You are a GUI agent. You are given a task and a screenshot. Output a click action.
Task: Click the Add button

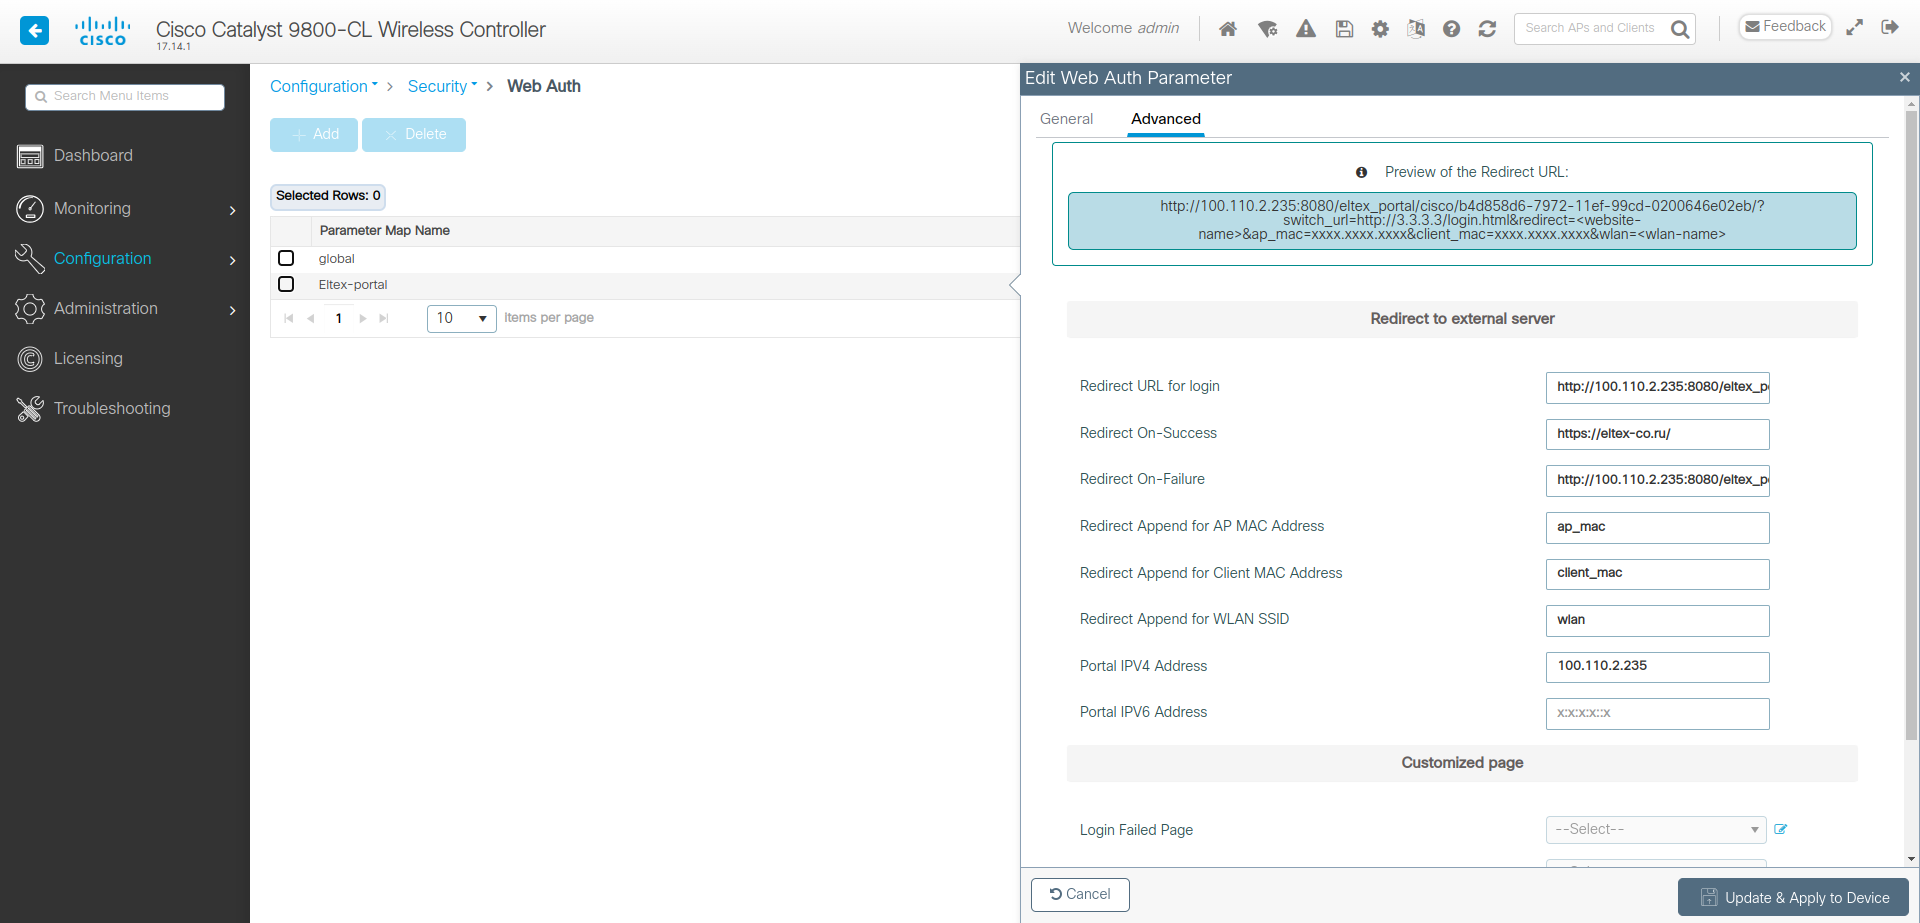(x=314, y=135)
